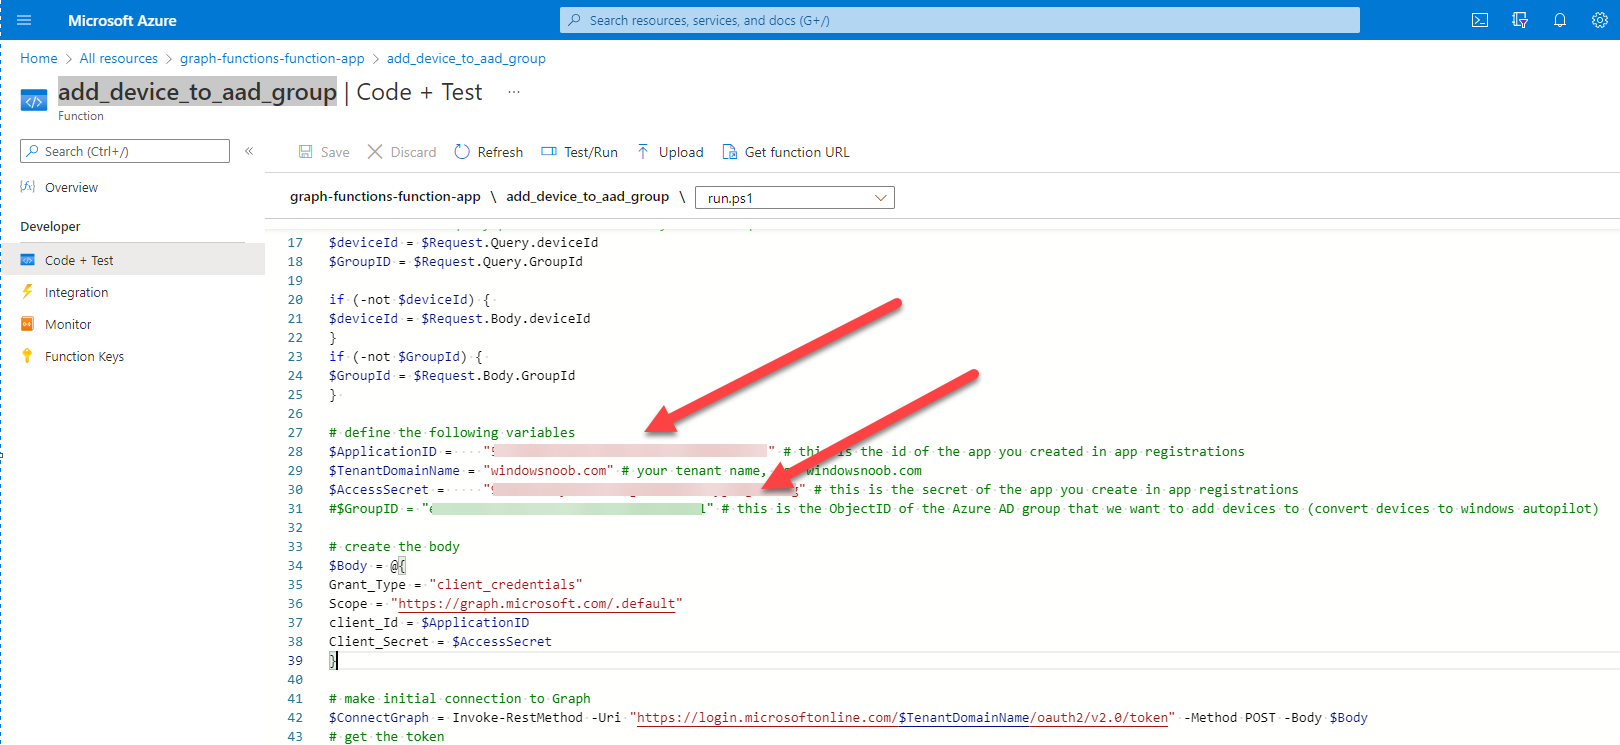Click the Microsoft Azure logo text
This screenshot has width=1620, height=745.
click(x=122, y=20)
